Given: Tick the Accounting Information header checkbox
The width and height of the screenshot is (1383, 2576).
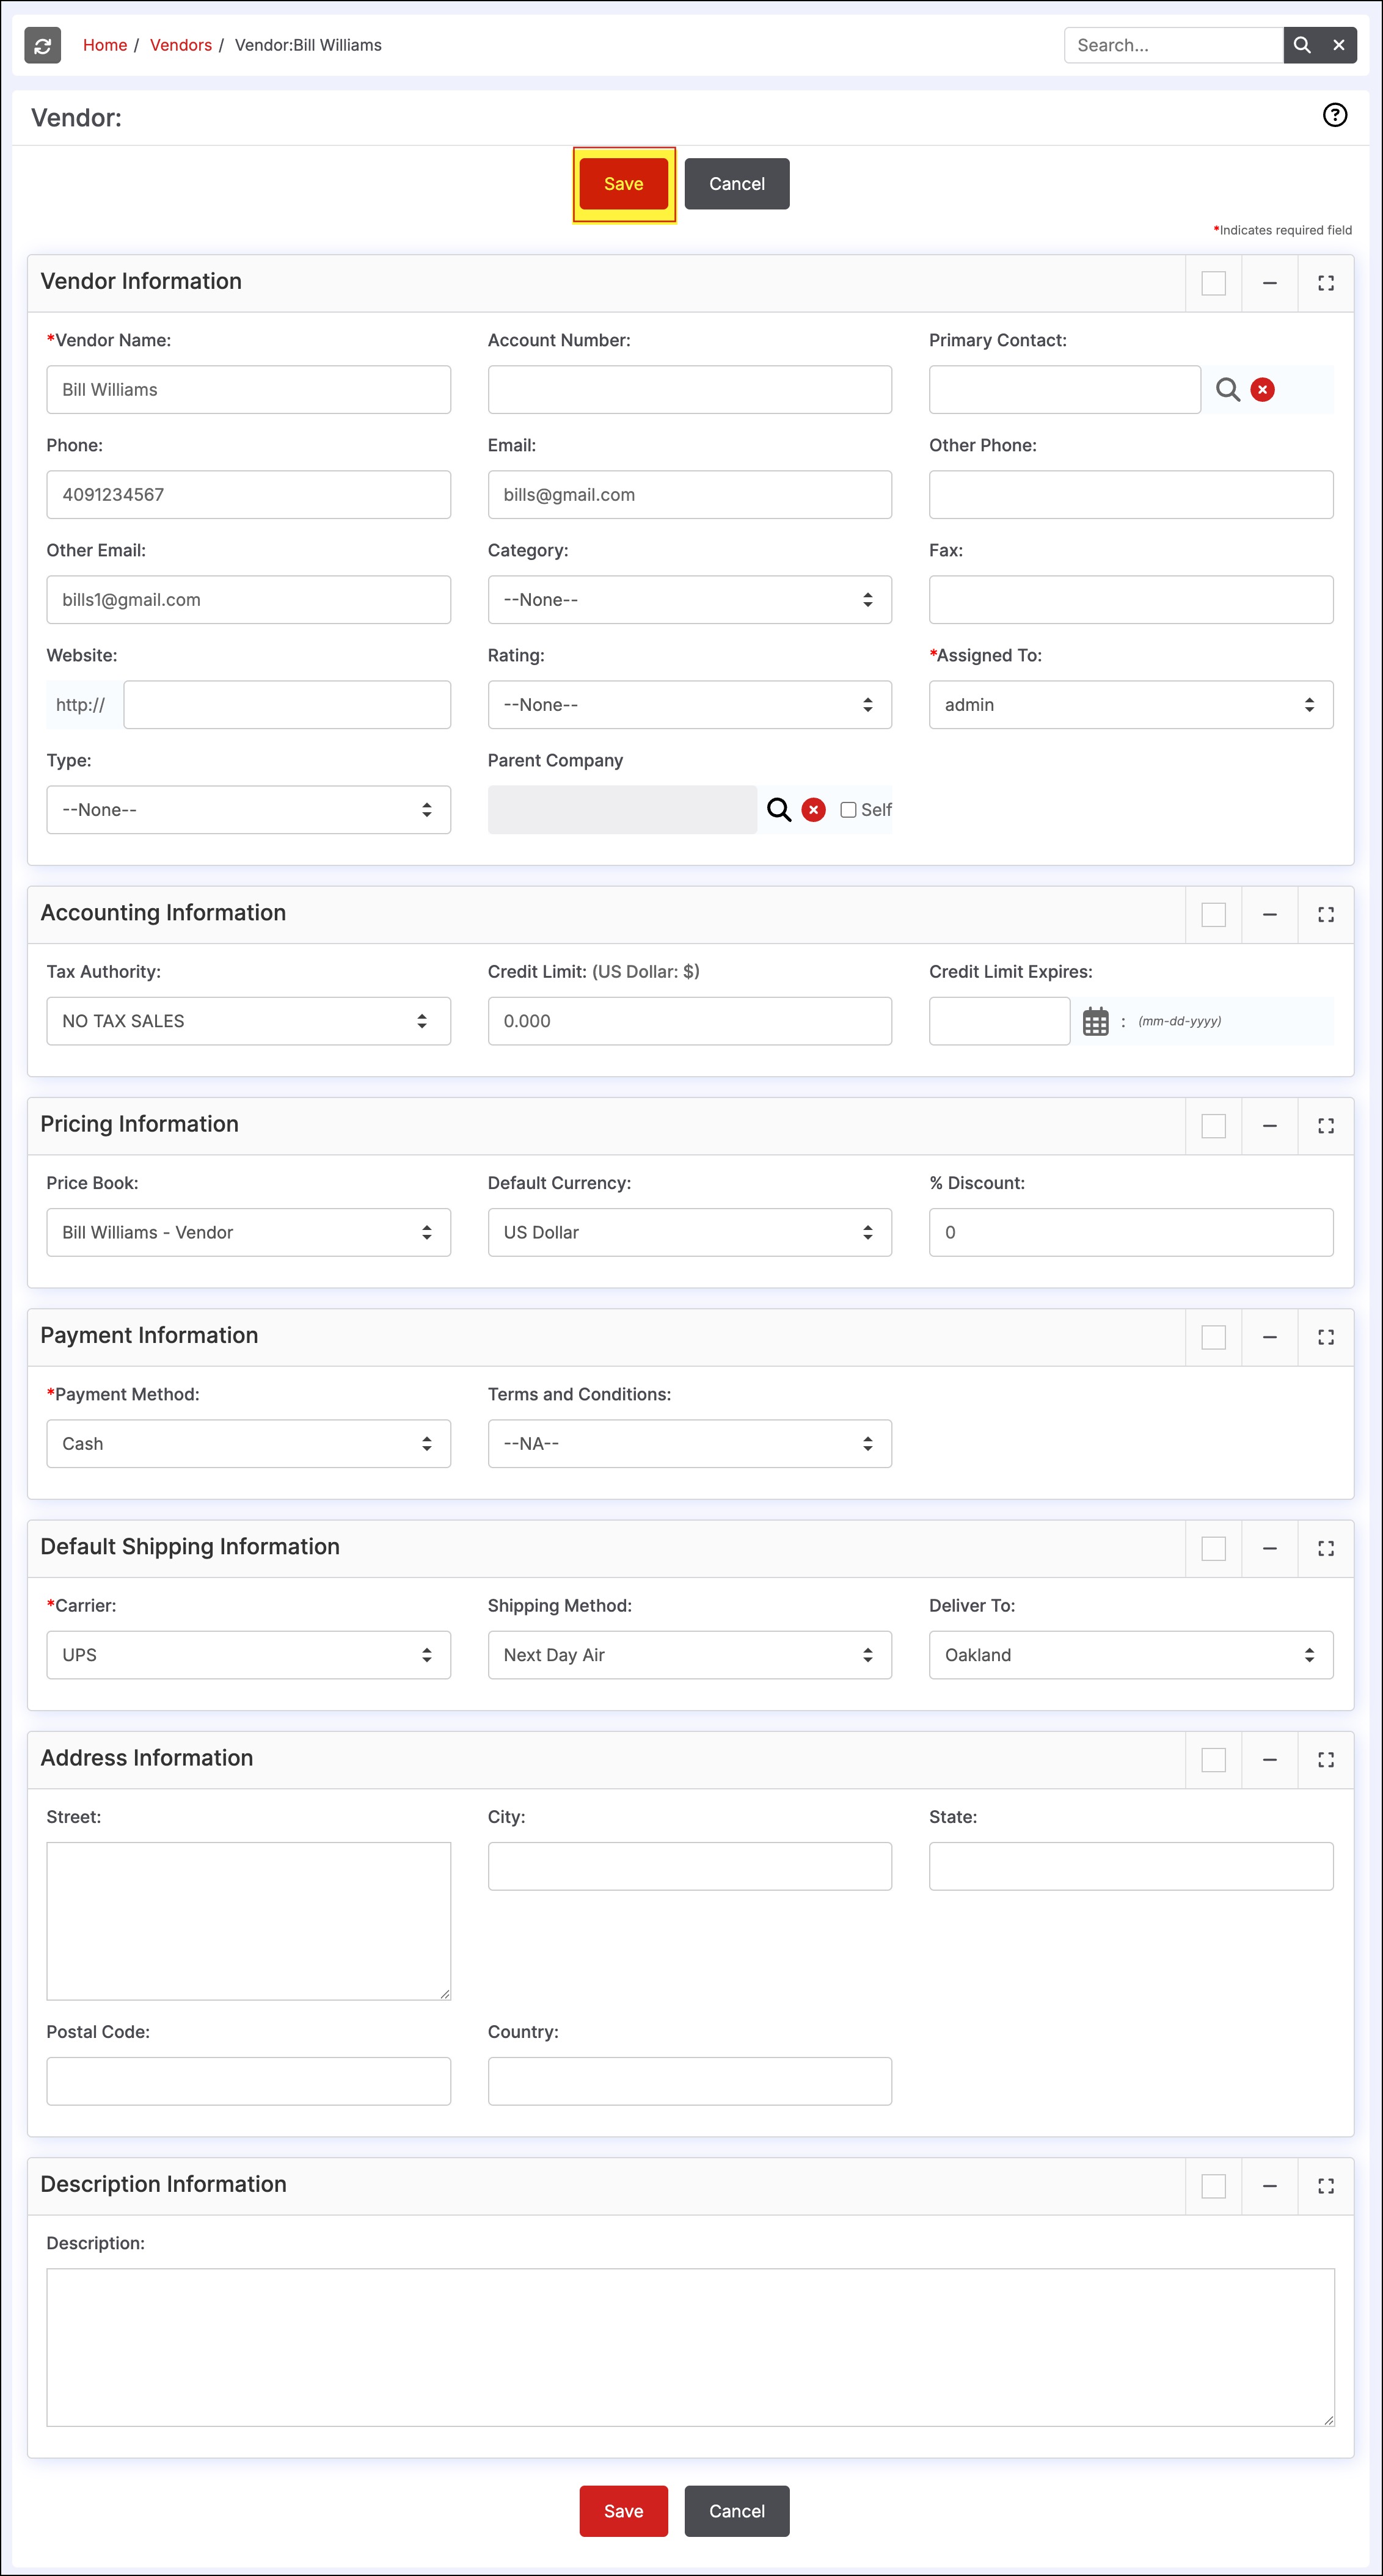Looking at the screenshot, I should pos(1213,914).
